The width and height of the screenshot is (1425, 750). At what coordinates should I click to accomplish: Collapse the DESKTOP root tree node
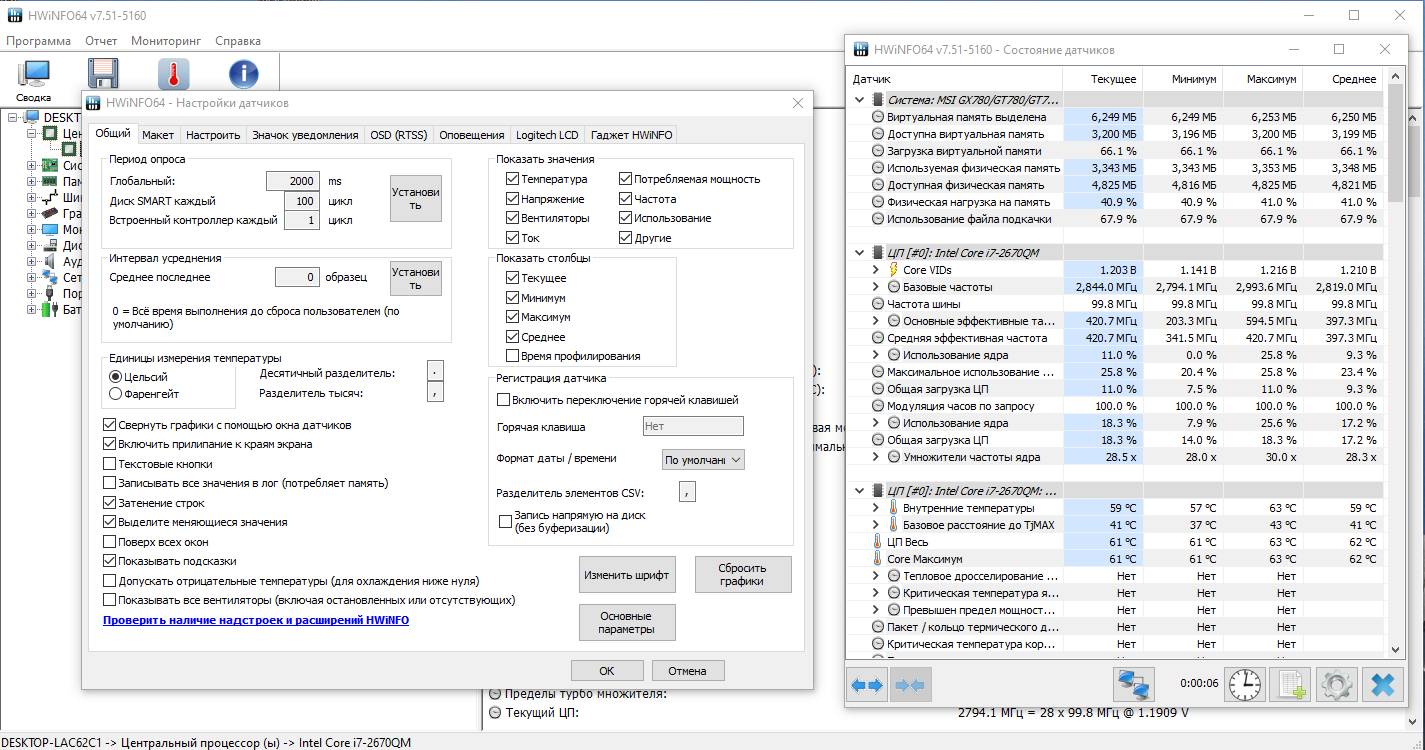click(x=15, y=118)
